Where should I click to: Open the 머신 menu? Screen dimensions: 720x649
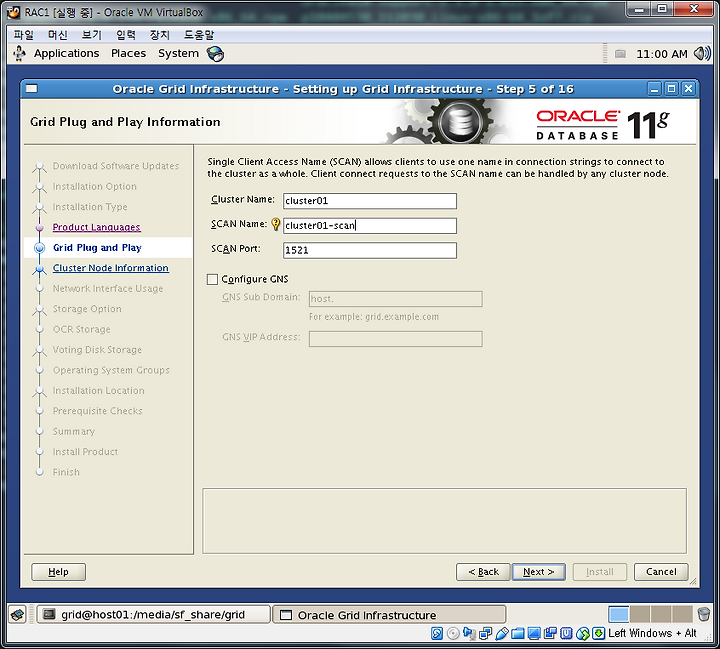coord(58,35)
